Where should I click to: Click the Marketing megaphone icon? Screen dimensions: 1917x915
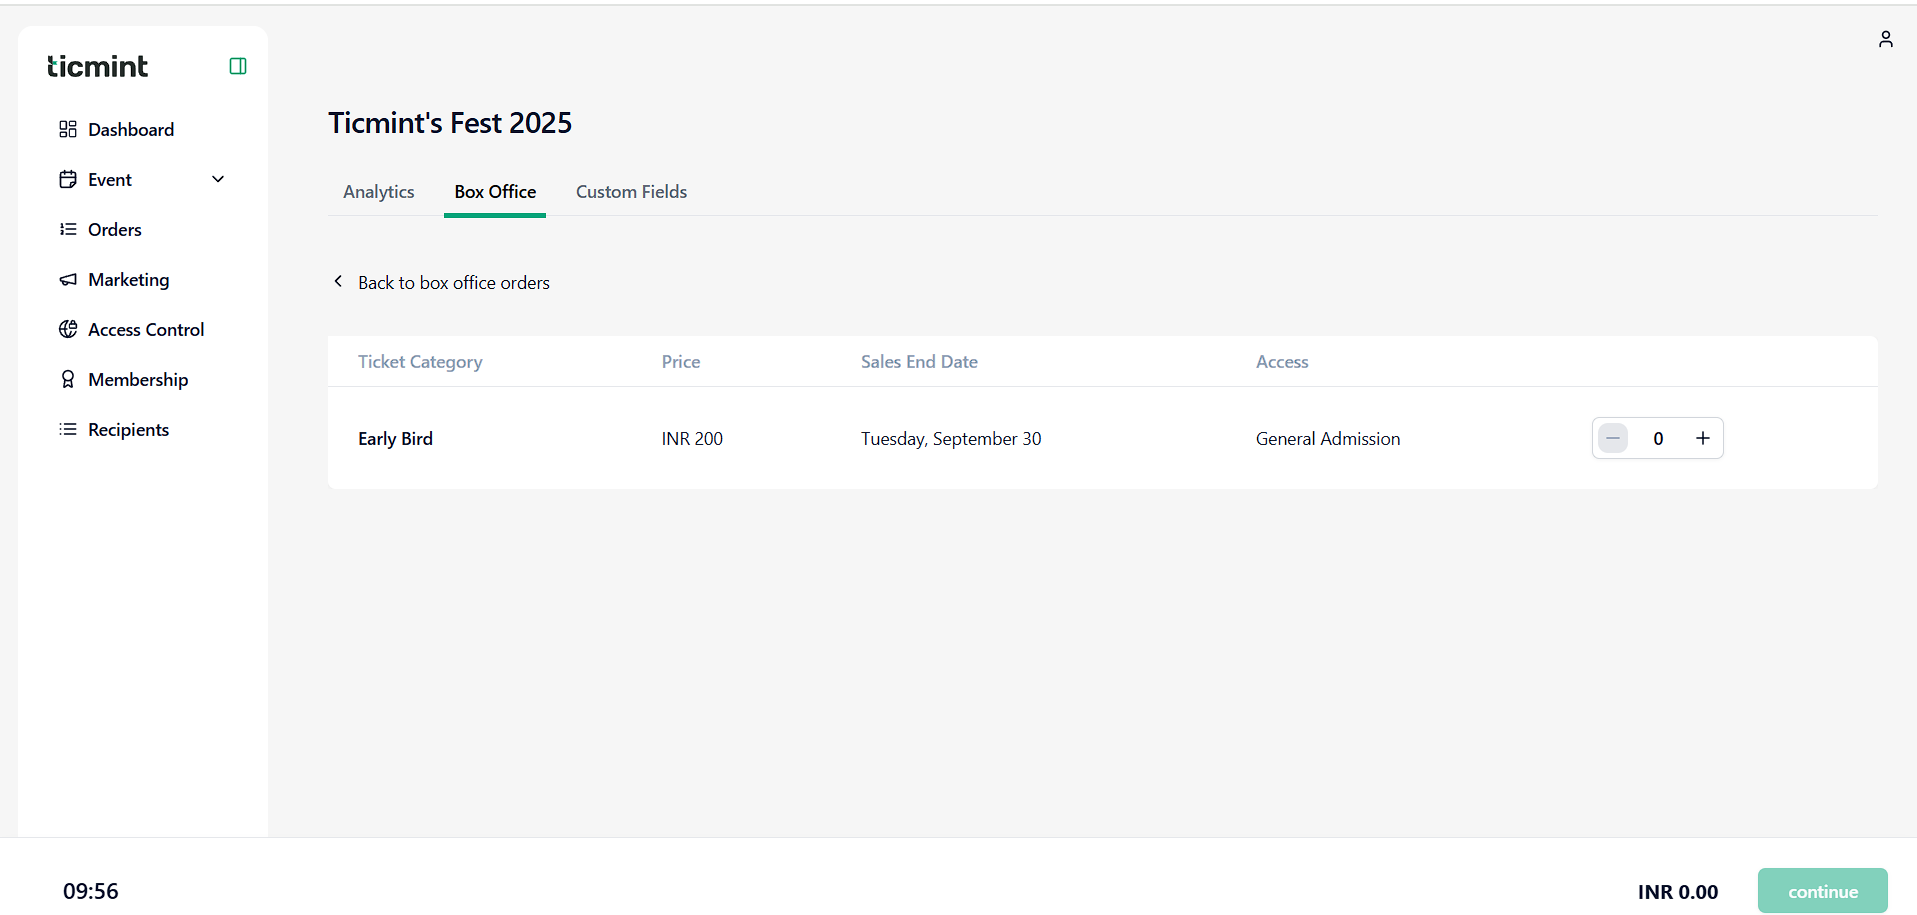68,279
